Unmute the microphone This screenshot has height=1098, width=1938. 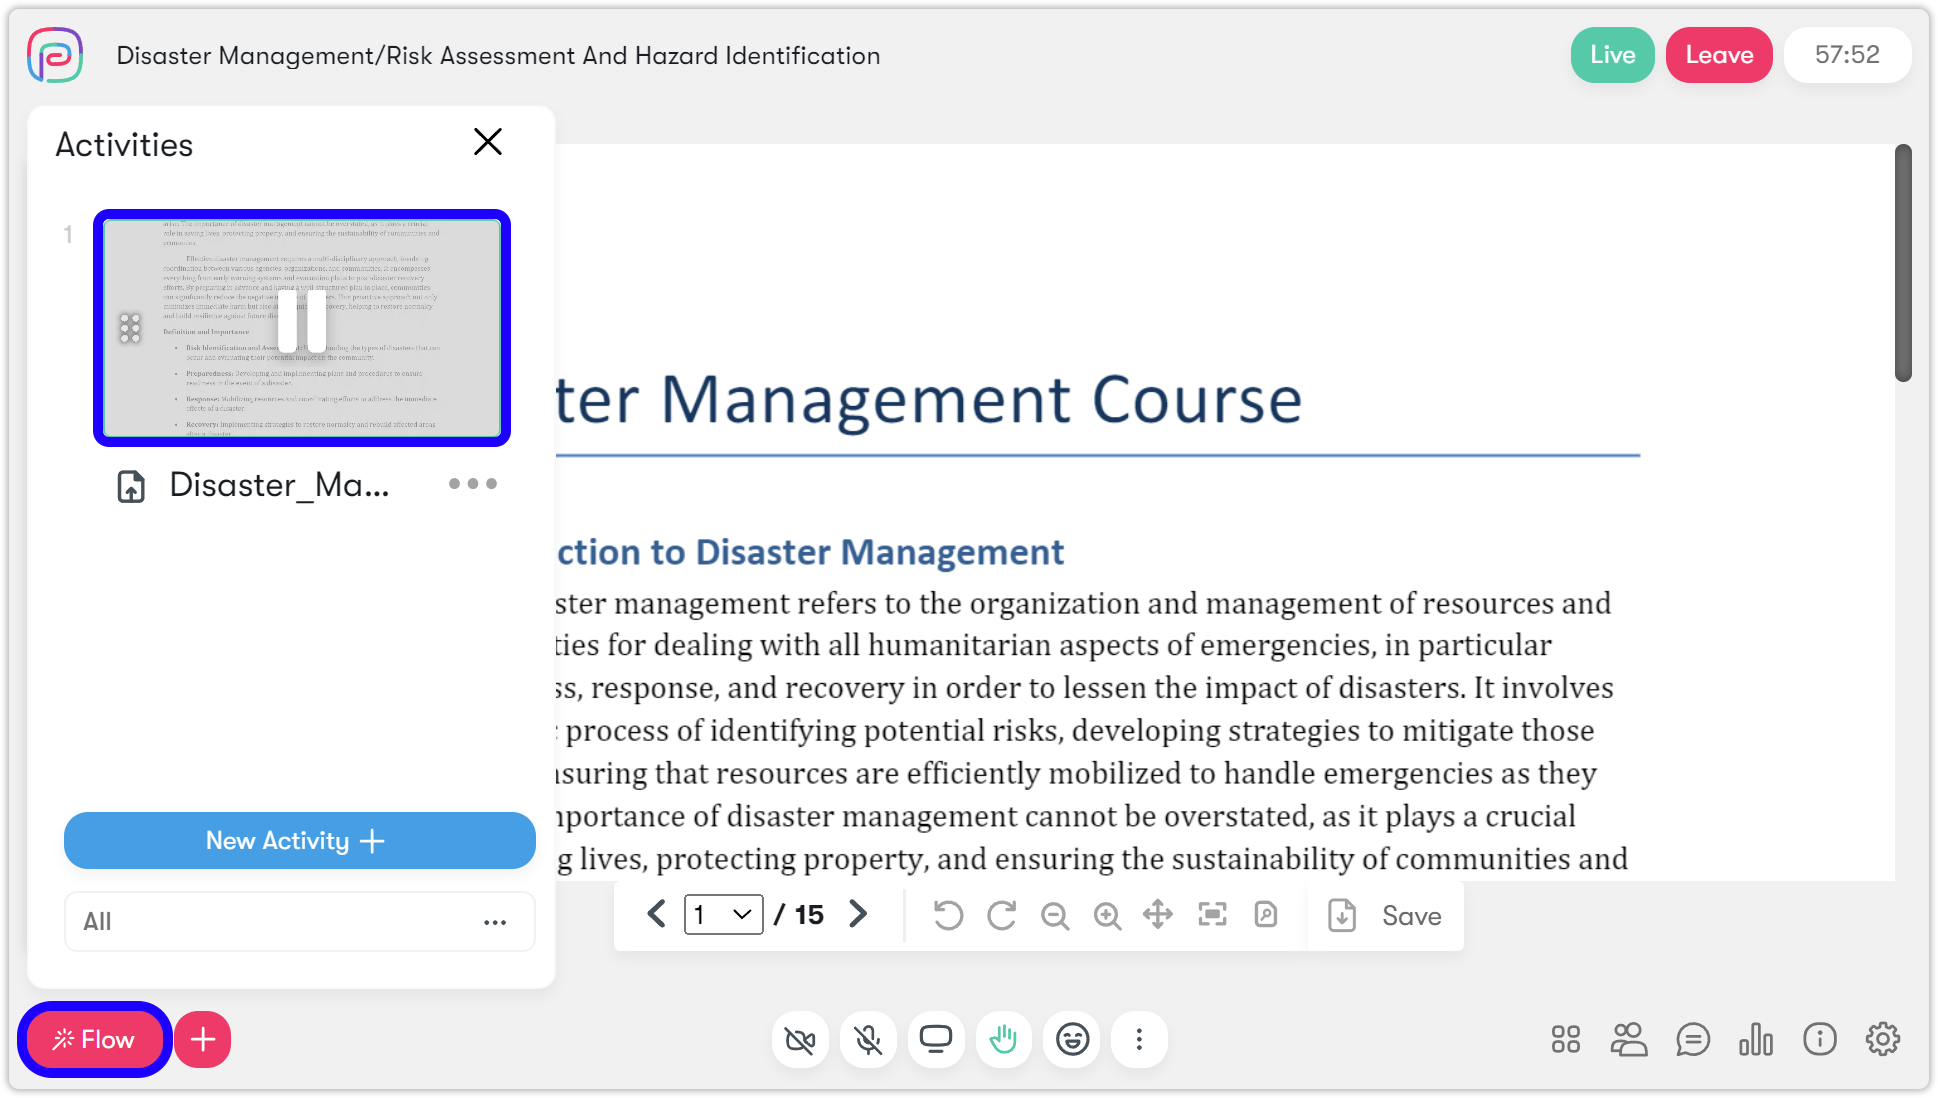click(868, 1040)
